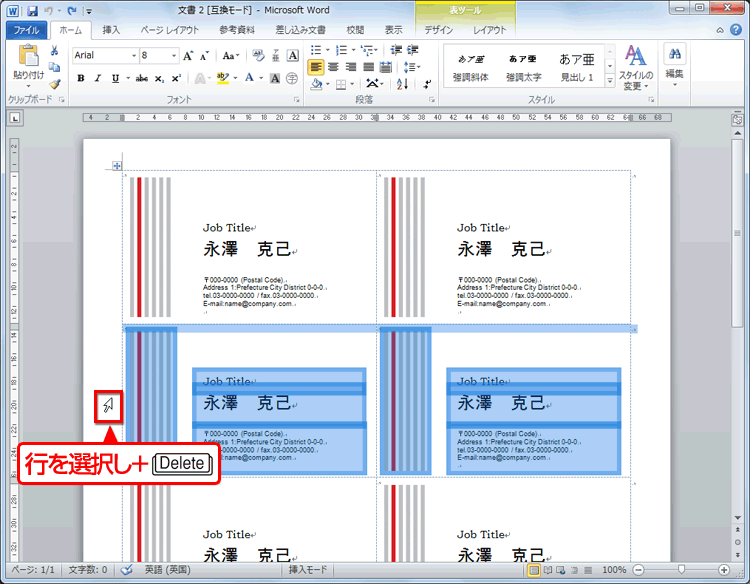Viewport: 750px width, 584px height.
Task: Click the Cut scissors icon
Action: tap(55, 50)
